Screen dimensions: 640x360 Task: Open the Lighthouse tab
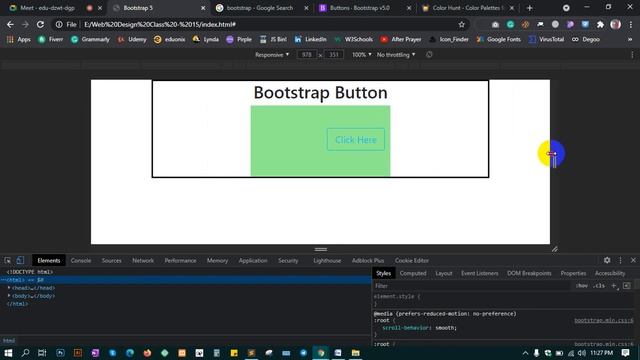coord(327,260)
